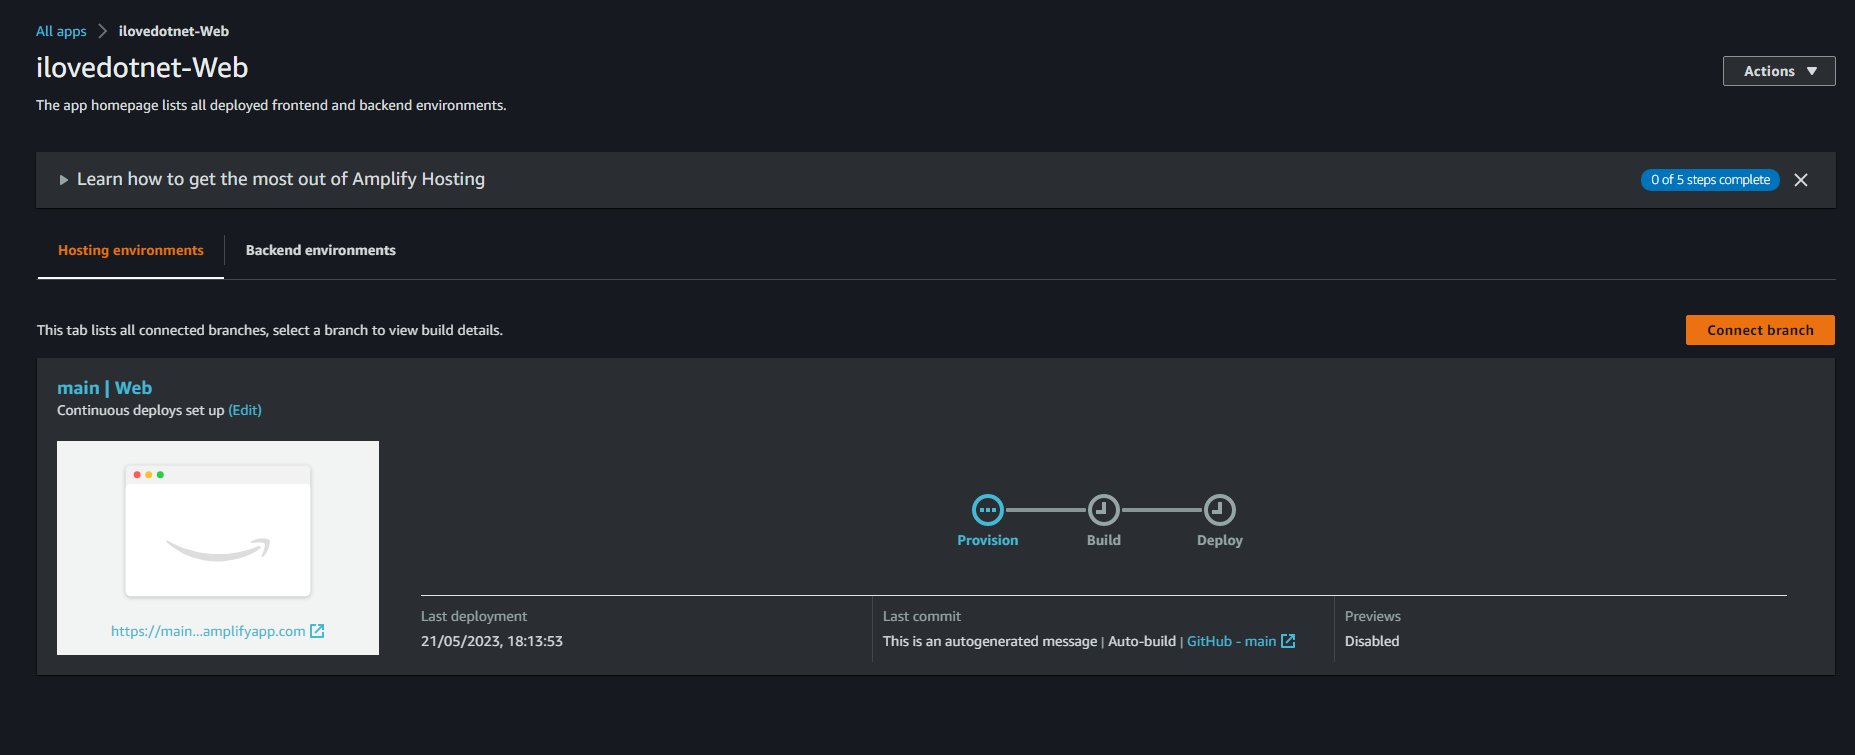Click the 21/05/2023, 18:13:53 deployment timestamp
This screenshot has height=755, width=1855.
click(492, 641)
